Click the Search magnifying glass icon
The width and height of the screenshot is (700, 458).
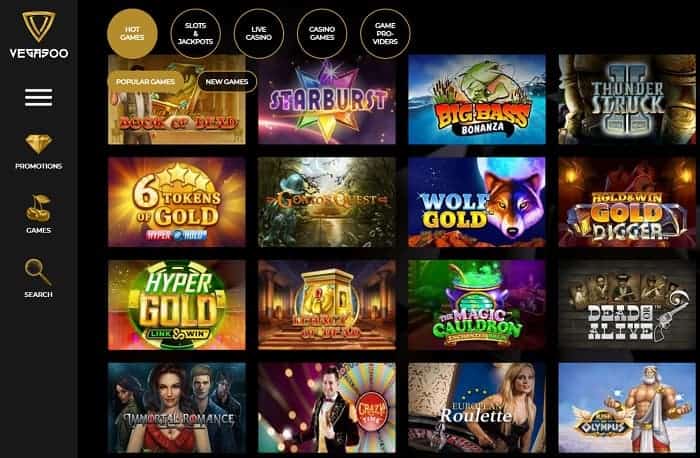click(38, 272)
